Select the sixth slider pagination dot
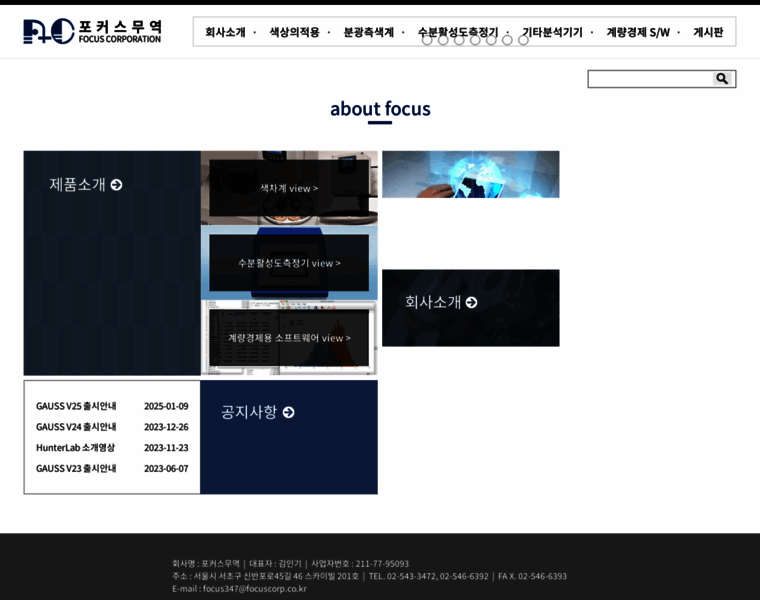Image resolution: width=760 pixels, height=600 pixels. [x=507, y=40]
